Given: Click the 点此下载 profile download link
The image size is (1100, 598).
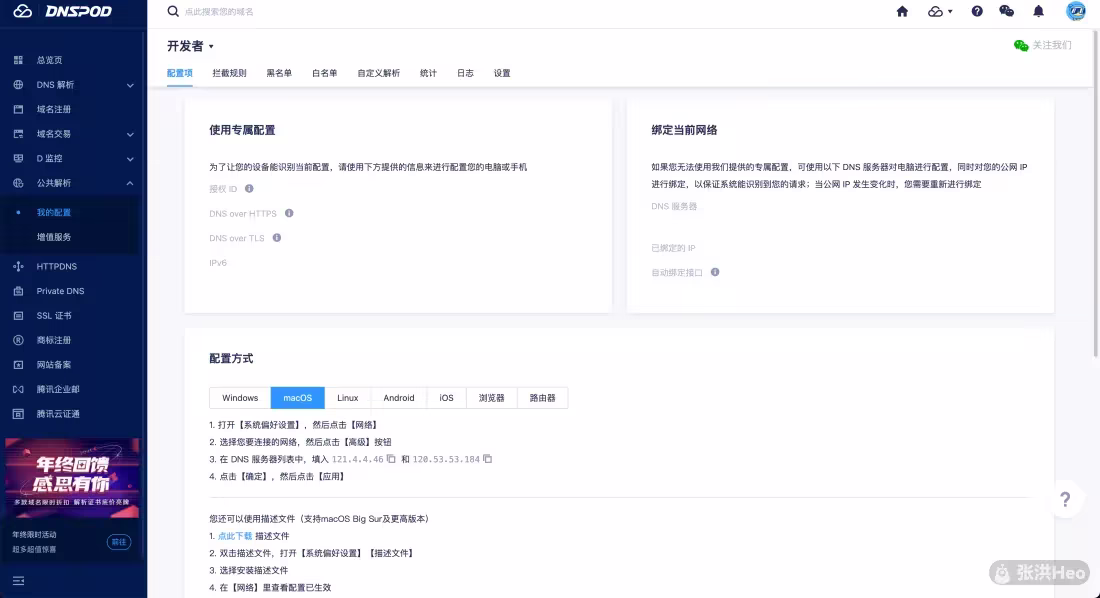Looking at the screenshot, I should (x=235, y=536).
